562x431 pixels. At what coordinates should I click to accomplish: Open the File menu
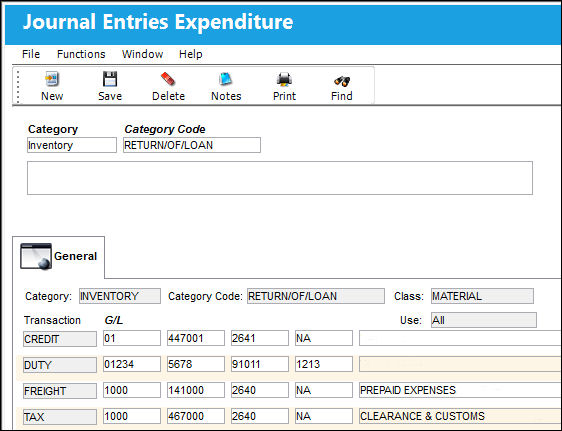click(31, 54)
